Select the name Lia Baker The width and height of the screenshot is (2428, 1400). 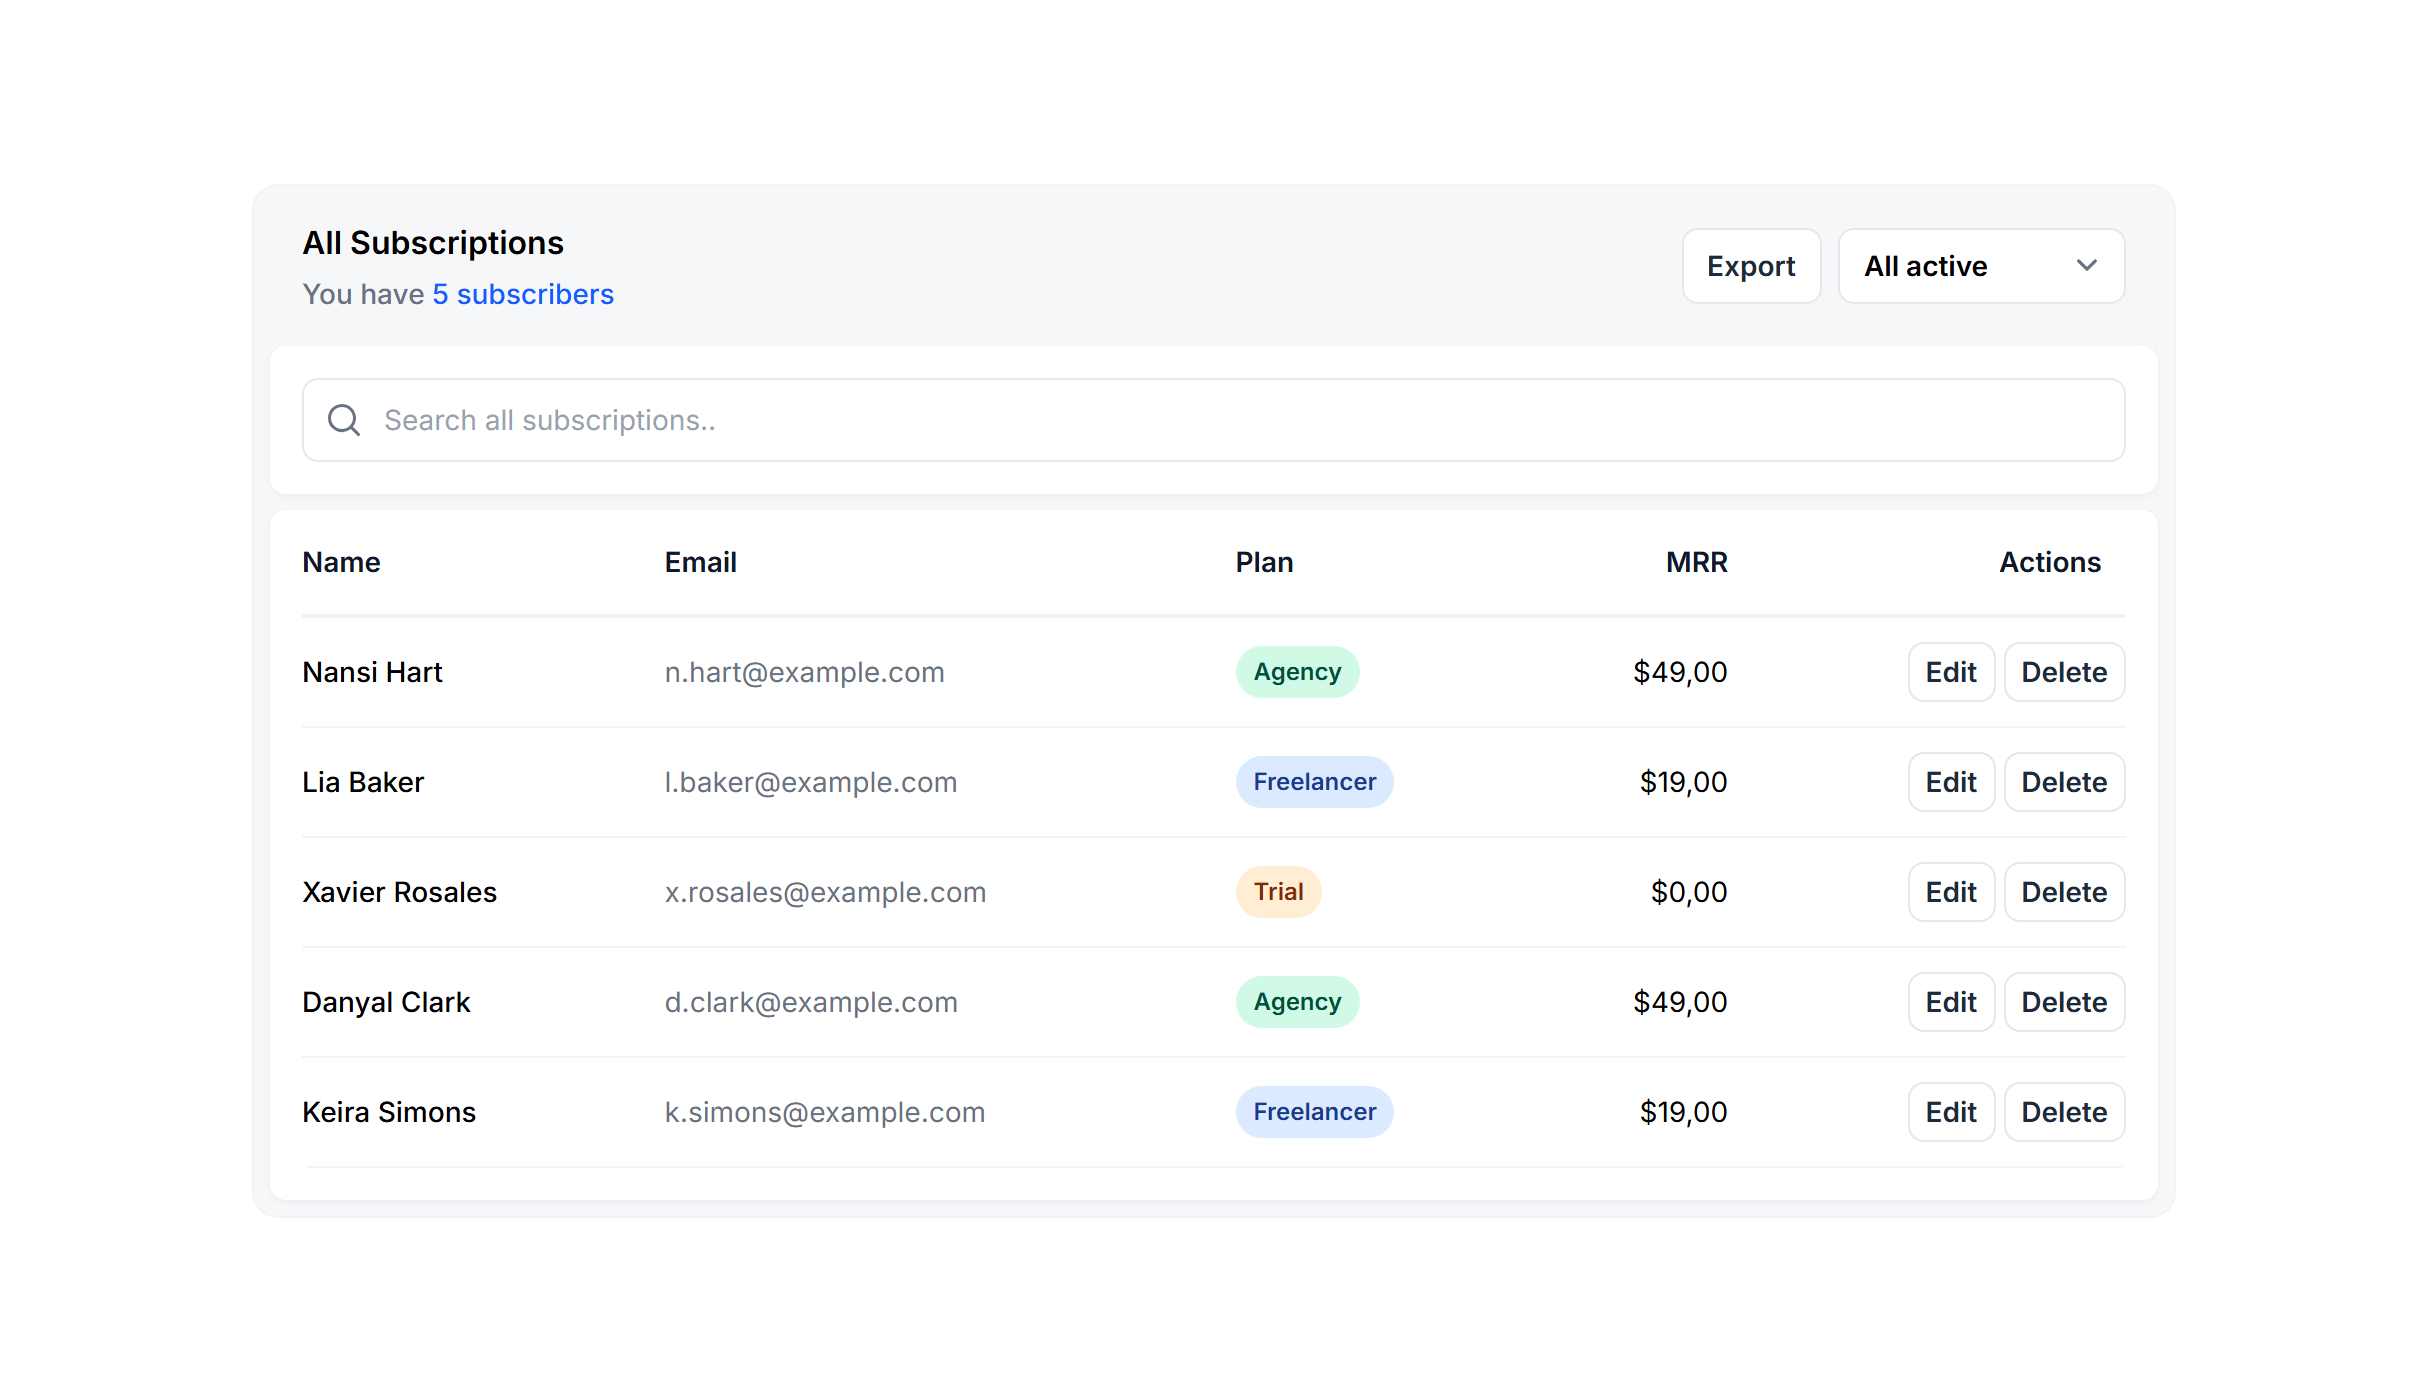(363, 782)
